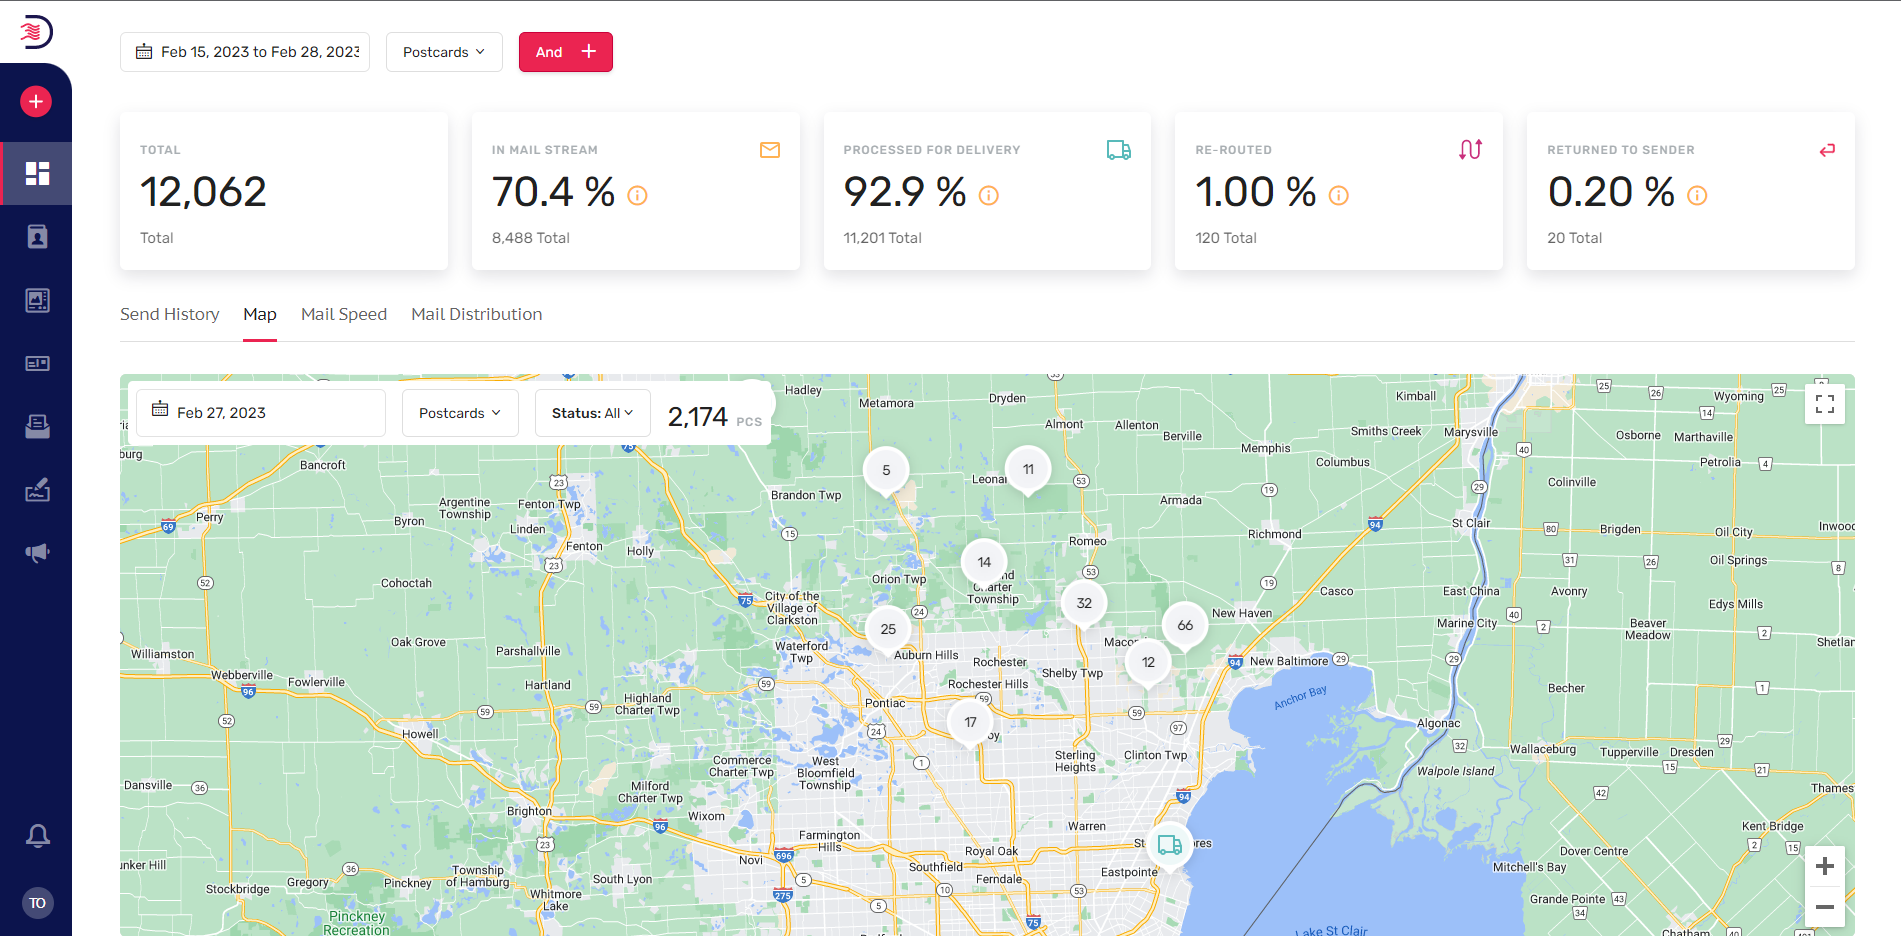
Task: Click info icon next to In Mail Stream percentage
Action: click(x=637, y=196)
